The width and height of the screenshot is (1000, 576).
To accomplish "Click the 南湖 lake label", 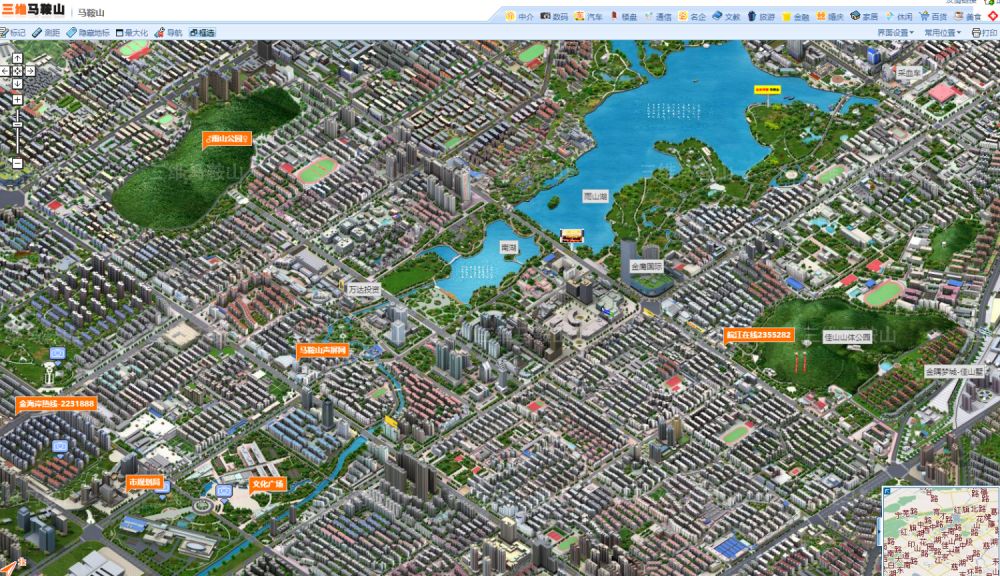I will tap(508, 247).
